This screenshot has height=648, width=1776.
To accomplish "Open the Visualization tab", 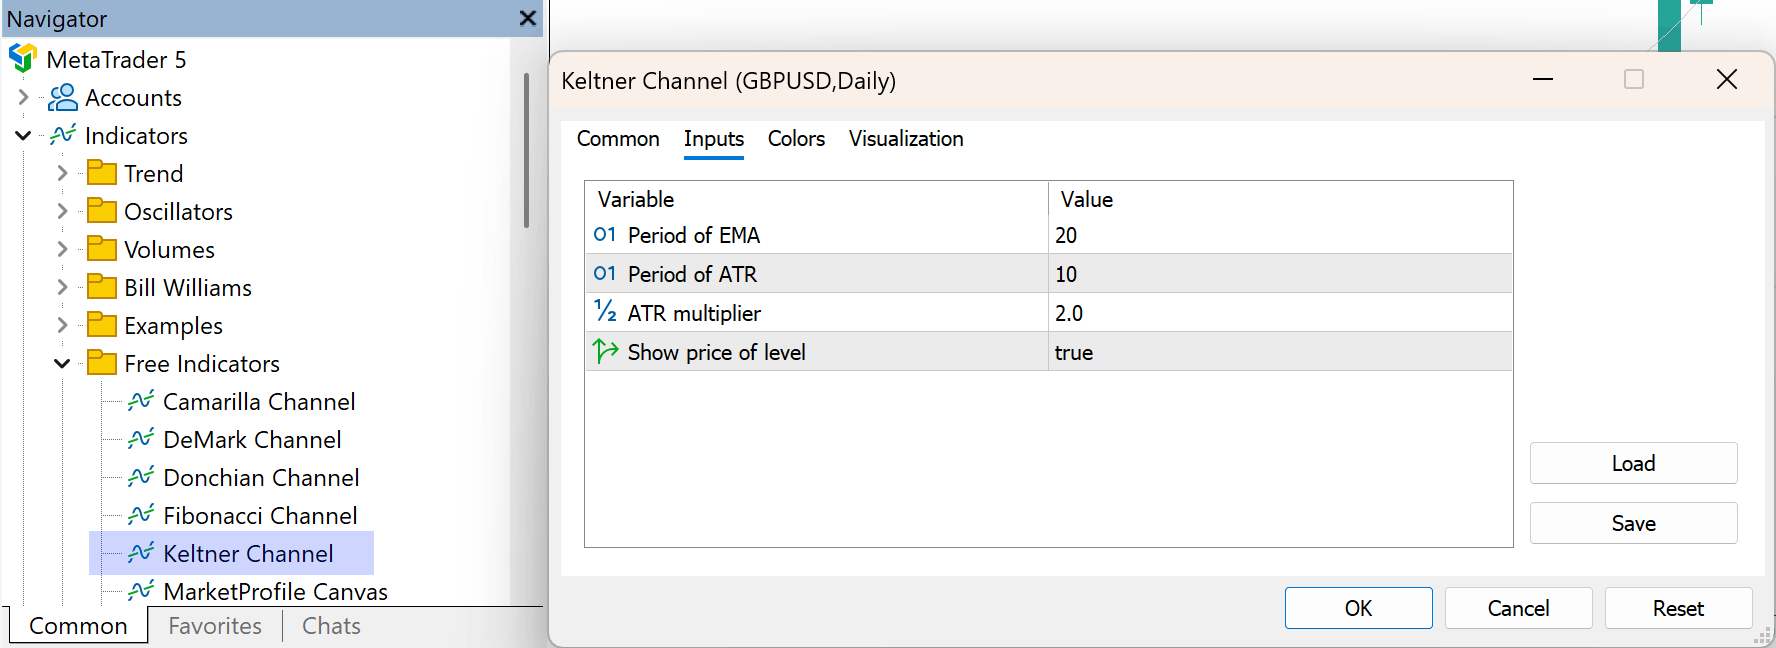I will pyautogui.click(x=906, y=139).
